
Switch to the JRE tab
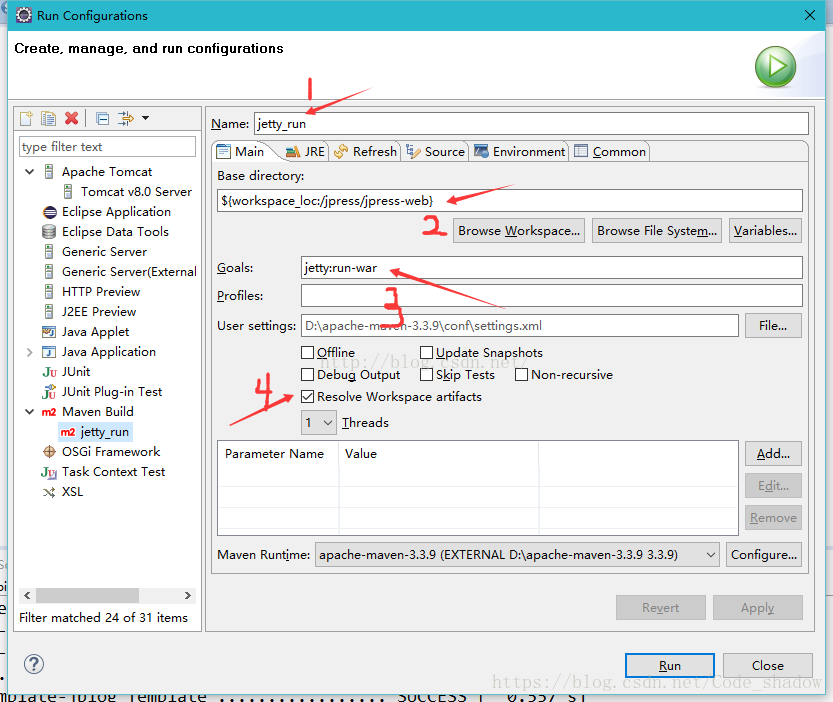305,151
